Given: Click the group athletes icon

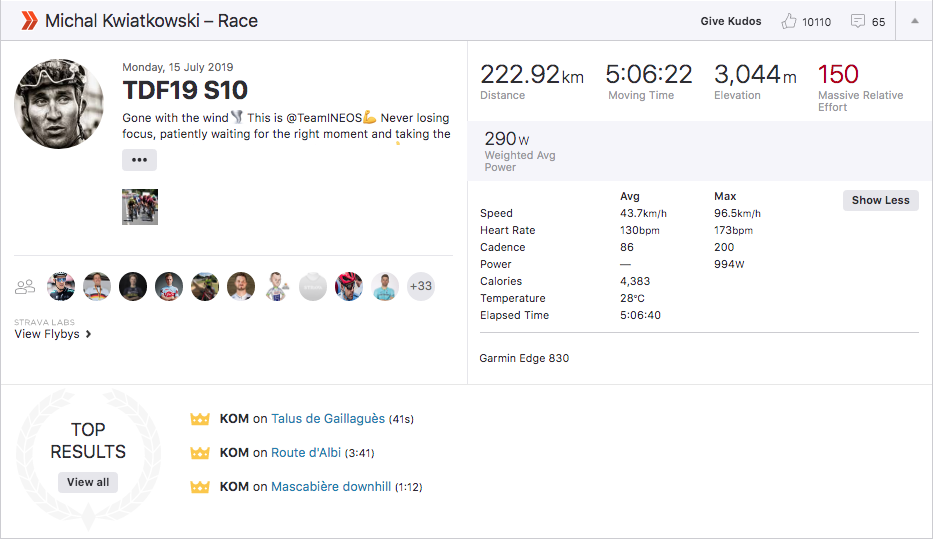Looking at the screenshot, I should point(25,287).
